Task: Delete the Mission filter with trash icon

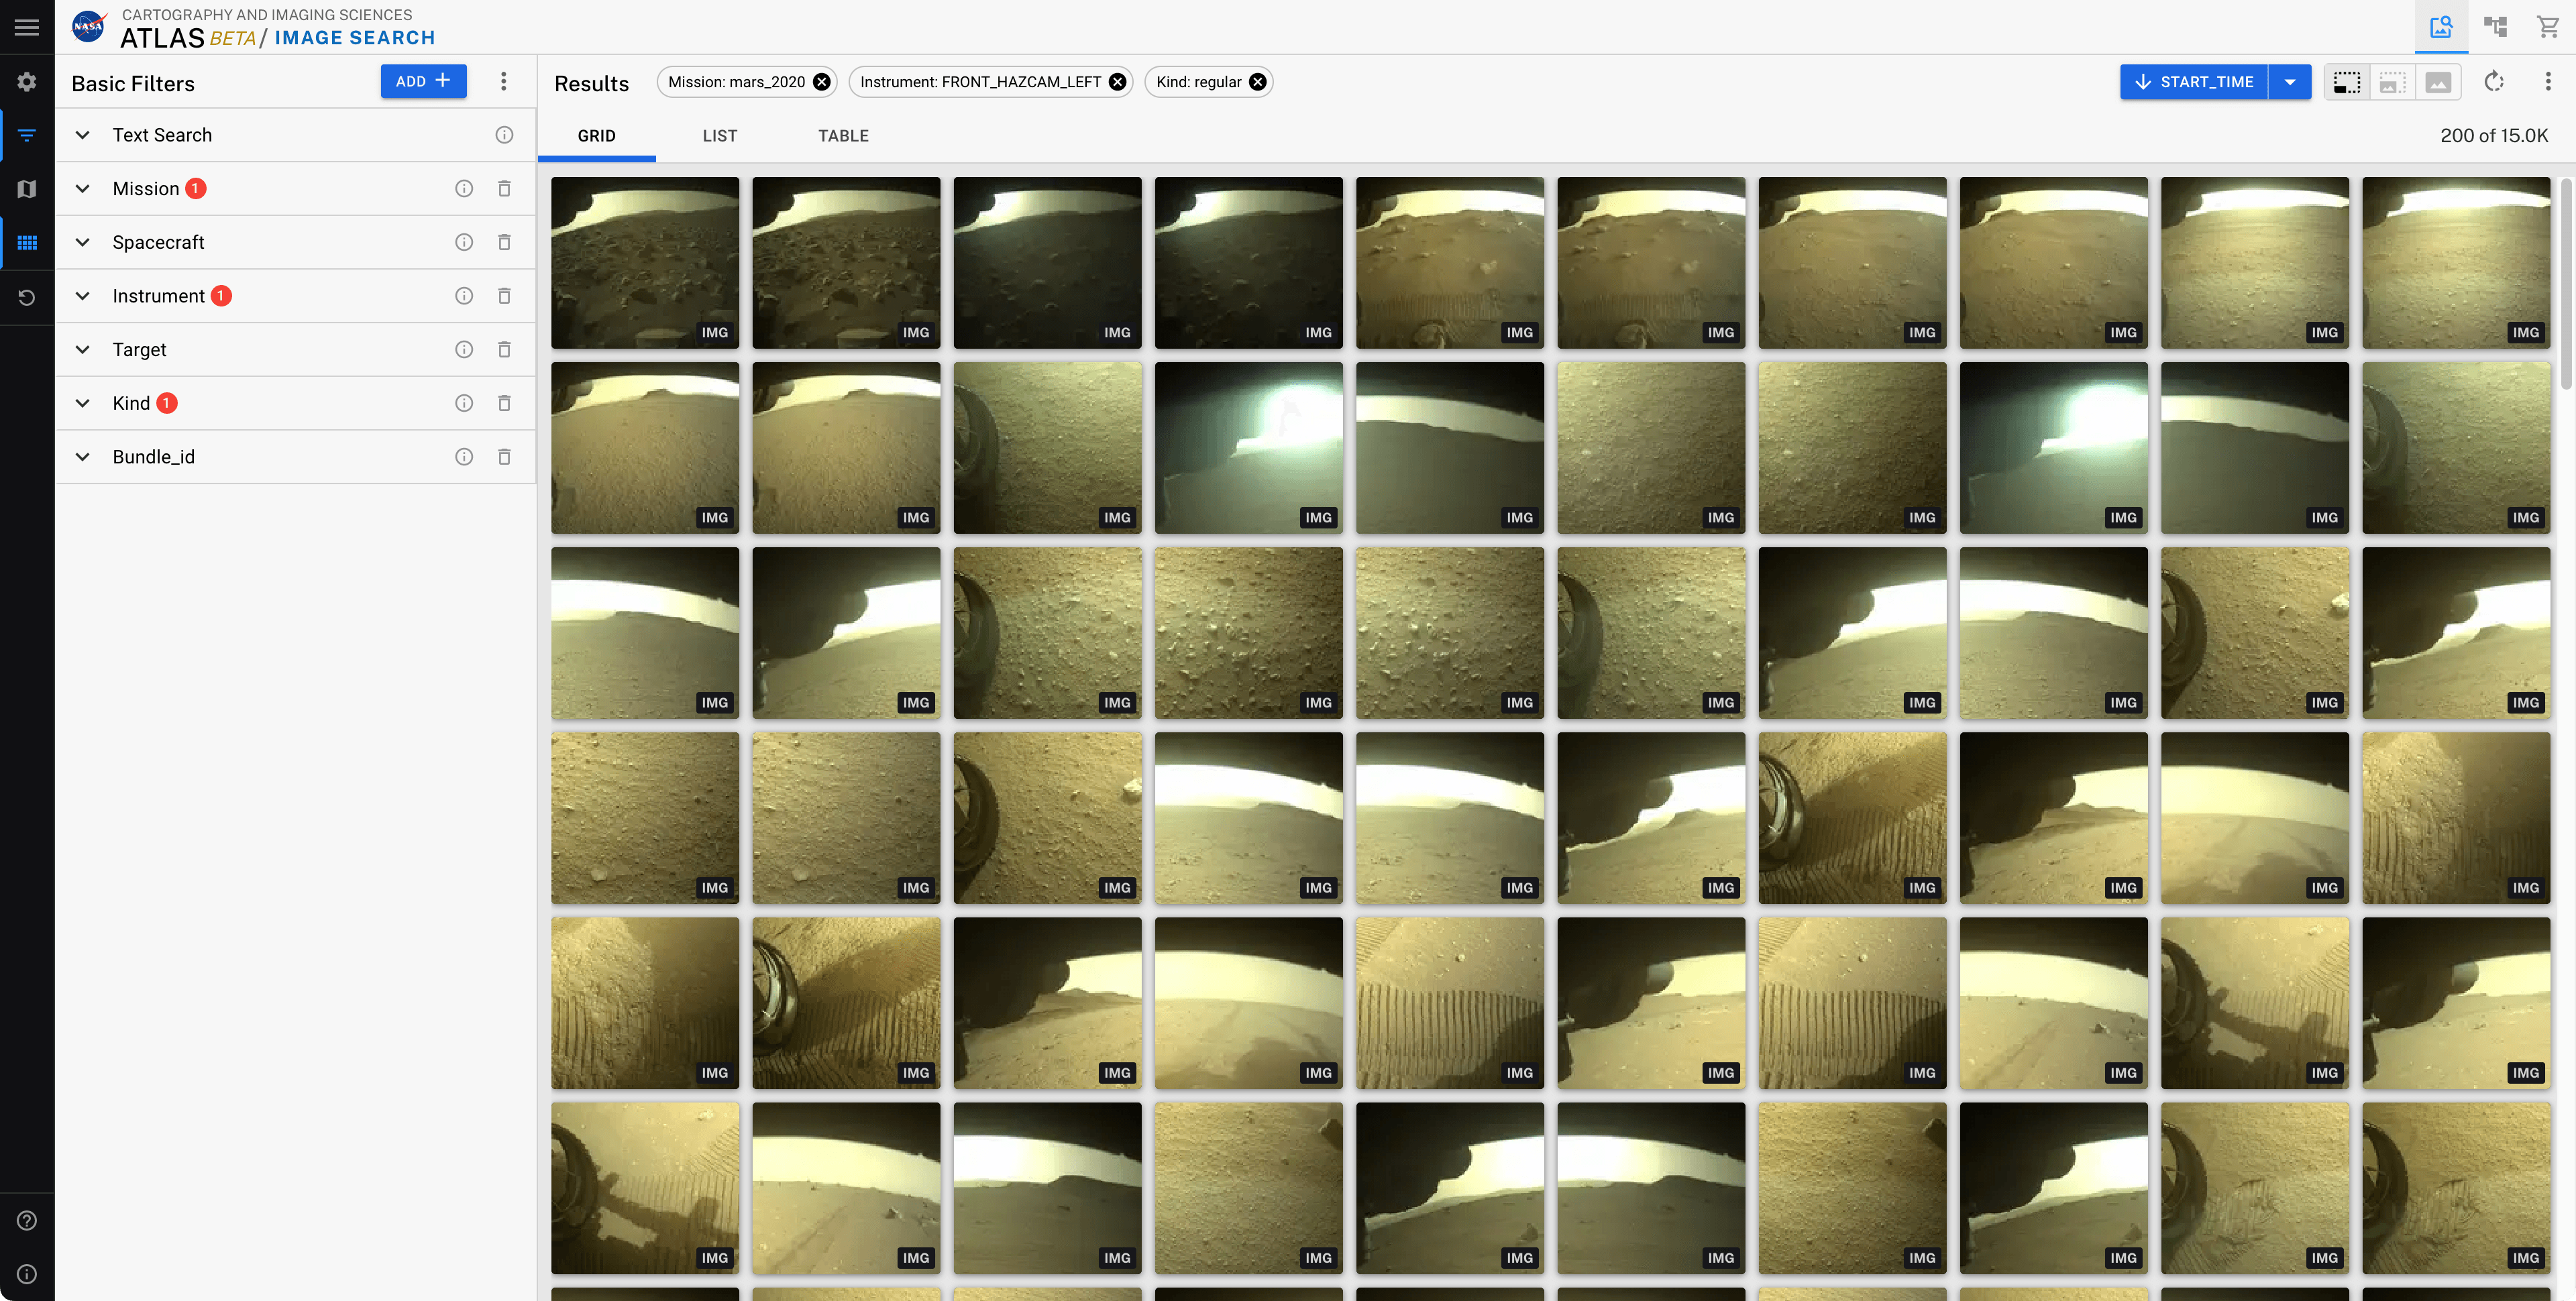Action: pyautogui.click(x=504, y=189)
